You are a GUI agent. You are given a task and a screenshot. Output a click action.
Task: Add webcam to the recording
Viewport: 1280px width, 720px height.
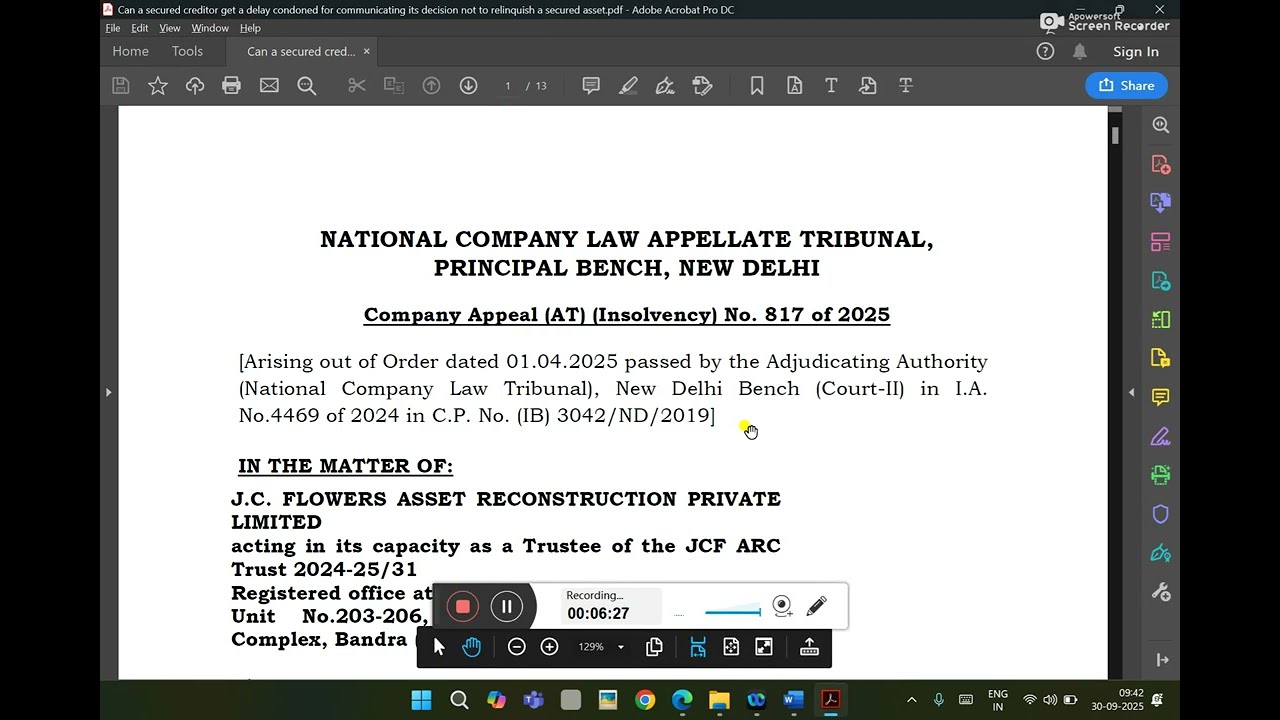(x=783, y=606)
